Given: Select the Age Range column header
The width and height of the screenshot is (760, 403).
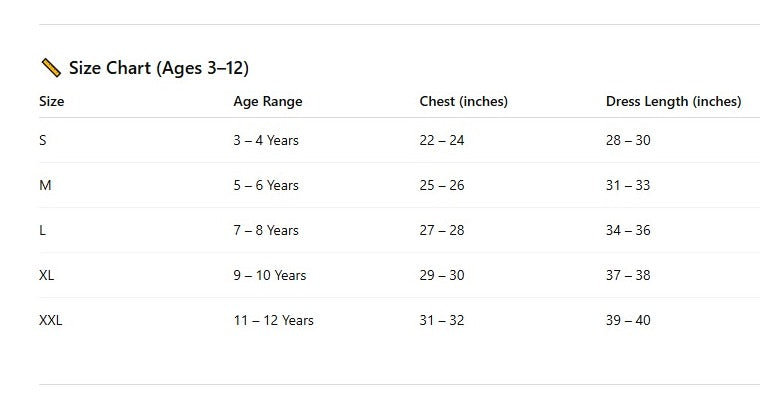Looking at the screenshot, I should pyautogui.click(x=267, y=101).
